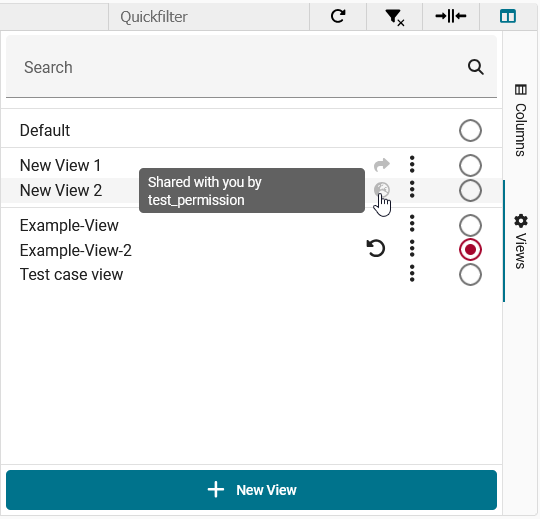This screenshot has height=519, width=540.
Task: Select the New View 1 radio button
Action: (x=470, y=165)
